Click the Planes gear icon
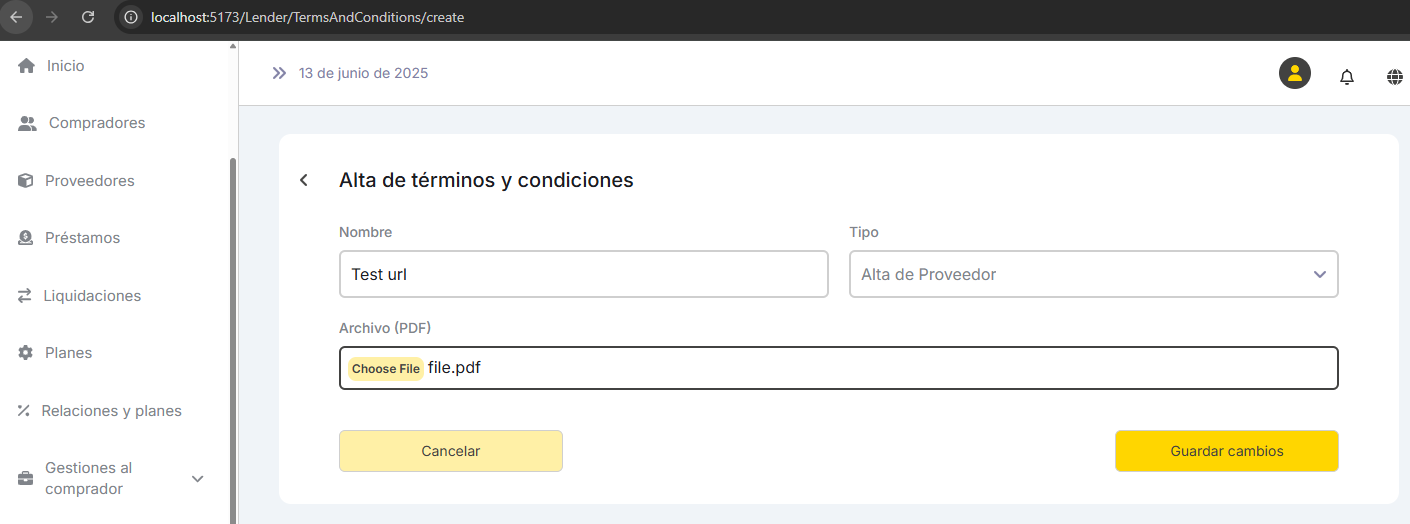 (26, 353)
